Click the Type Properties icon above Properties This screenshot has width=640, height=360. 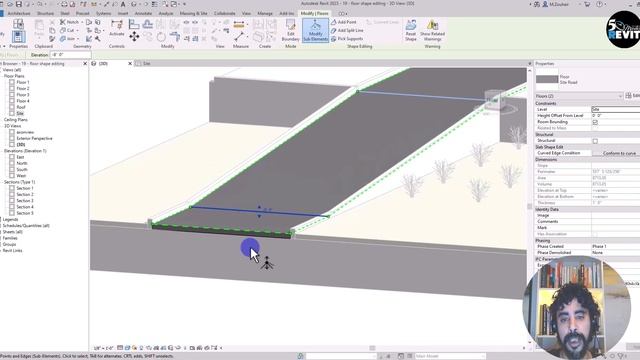[18, 24]
